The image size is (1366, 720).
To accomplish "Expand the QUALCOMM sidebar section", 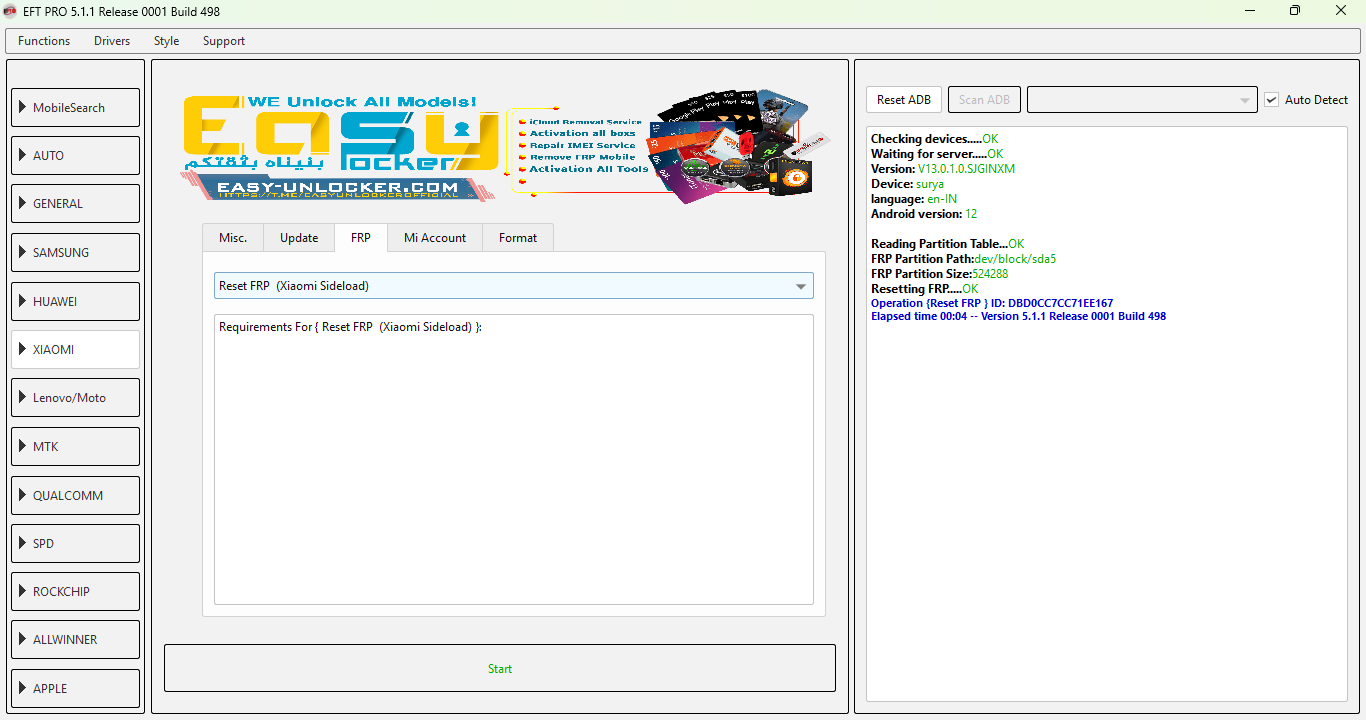I will (x=75, y=495).
